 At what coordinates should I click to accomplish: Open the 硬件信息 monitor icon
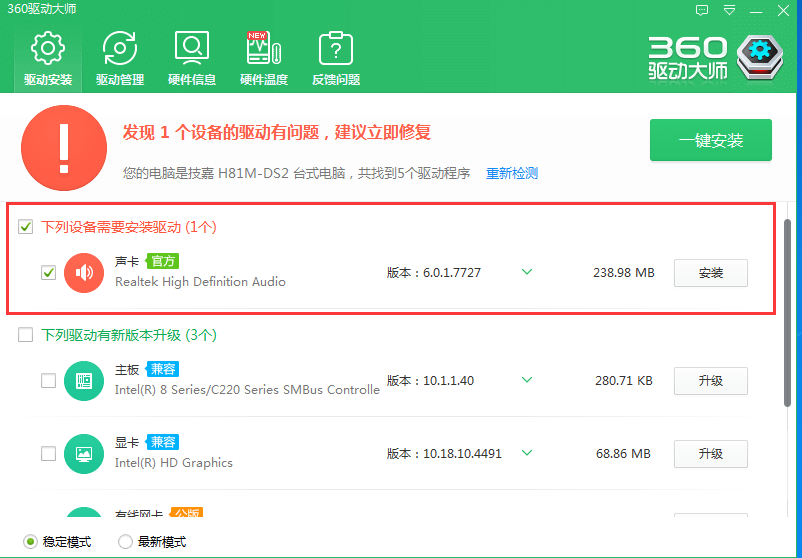[x=192, y=48]
